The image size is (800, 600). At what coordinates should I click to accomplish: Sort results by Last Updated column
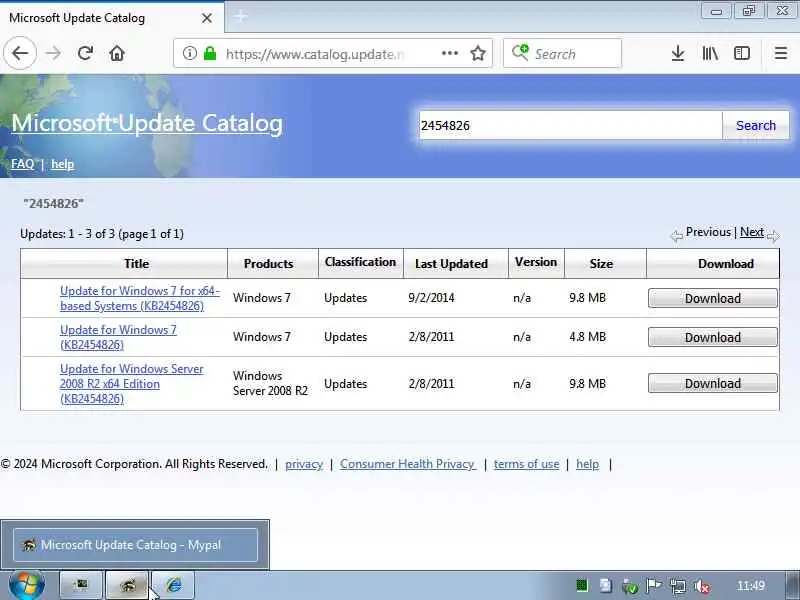[x=451, y=263]
